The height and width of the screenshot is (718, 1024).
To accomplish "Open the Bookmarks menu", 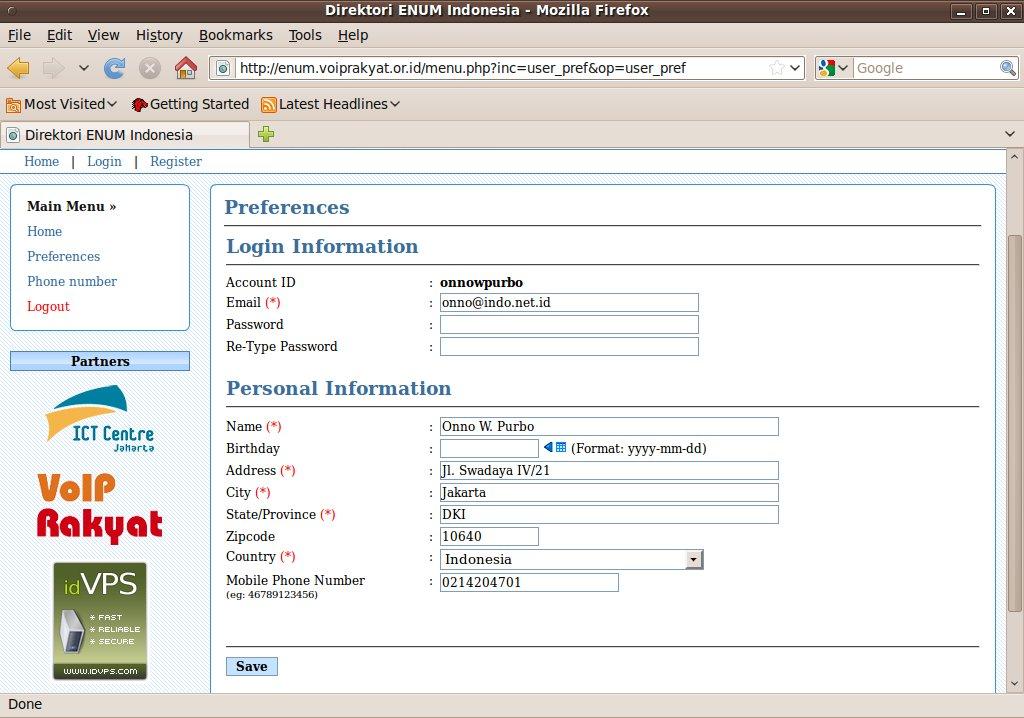I will [235, 35].
